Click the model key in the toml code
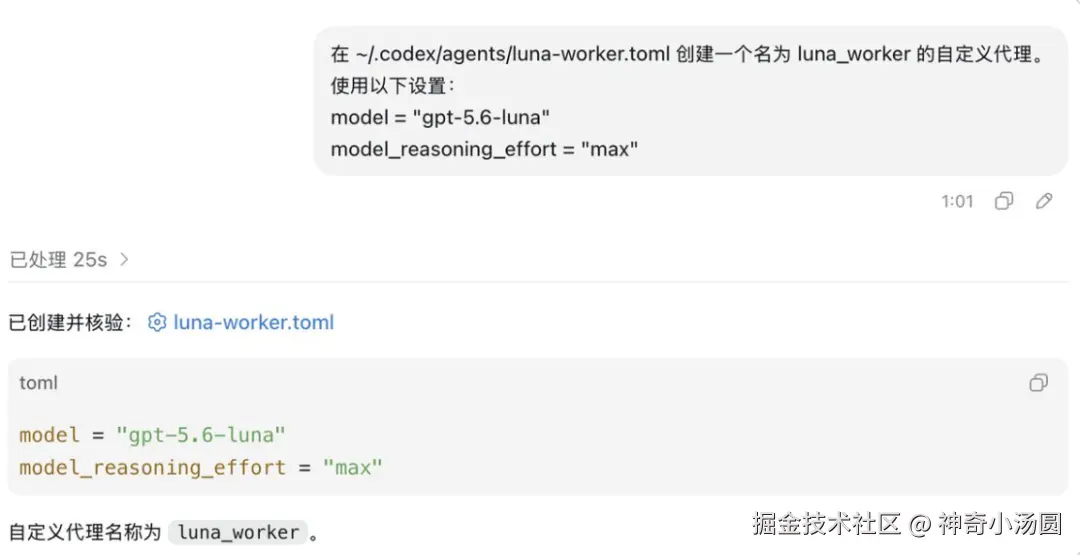This screenshot has width=1080, height=555. [x=50, y=435]
